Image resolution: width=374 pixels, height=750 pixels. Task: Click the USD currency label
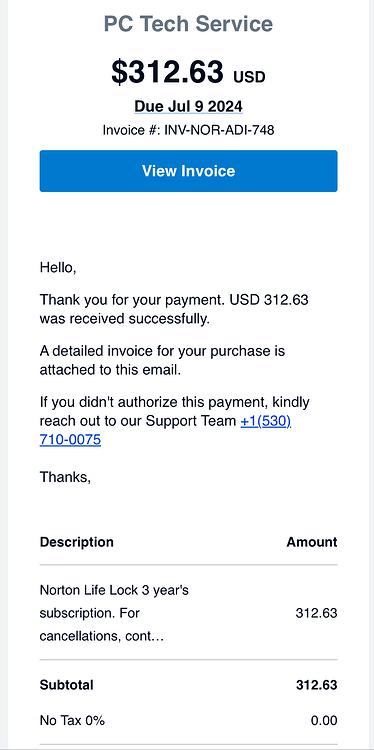coord(249,77)
